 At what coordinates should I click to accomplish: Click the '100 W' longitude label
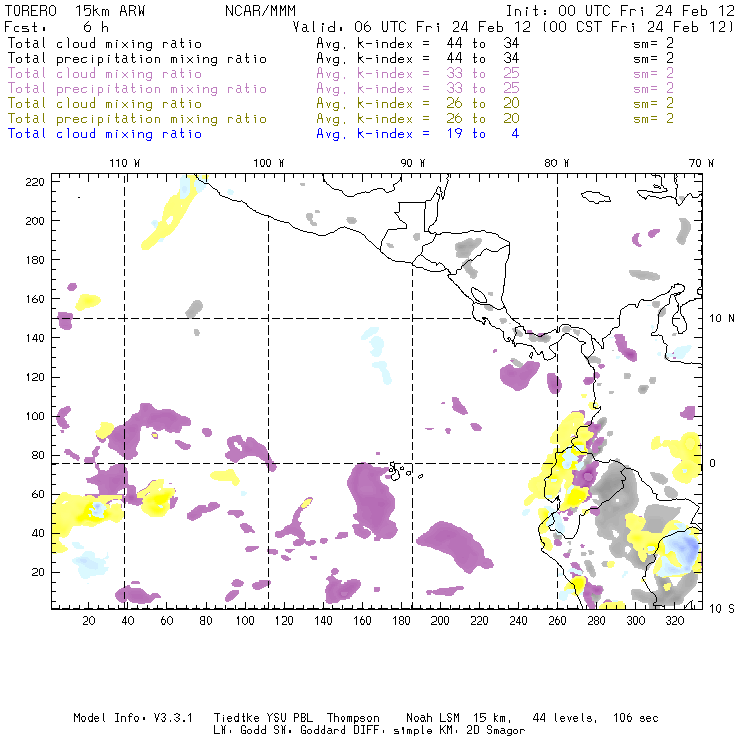(x=269, y=163)
